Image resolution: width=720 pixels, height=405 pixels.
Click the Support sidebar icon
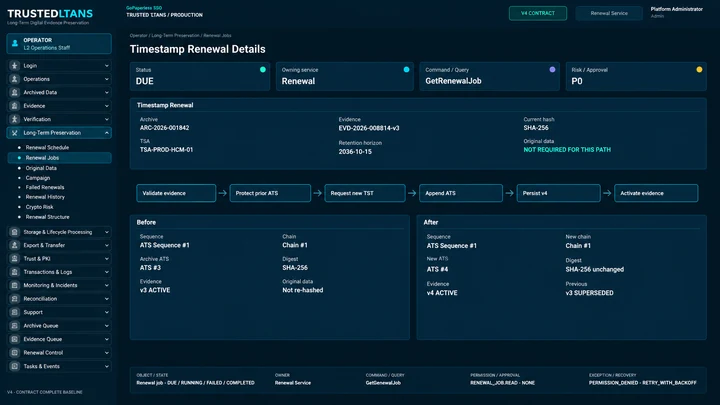(x=15, y=312)
